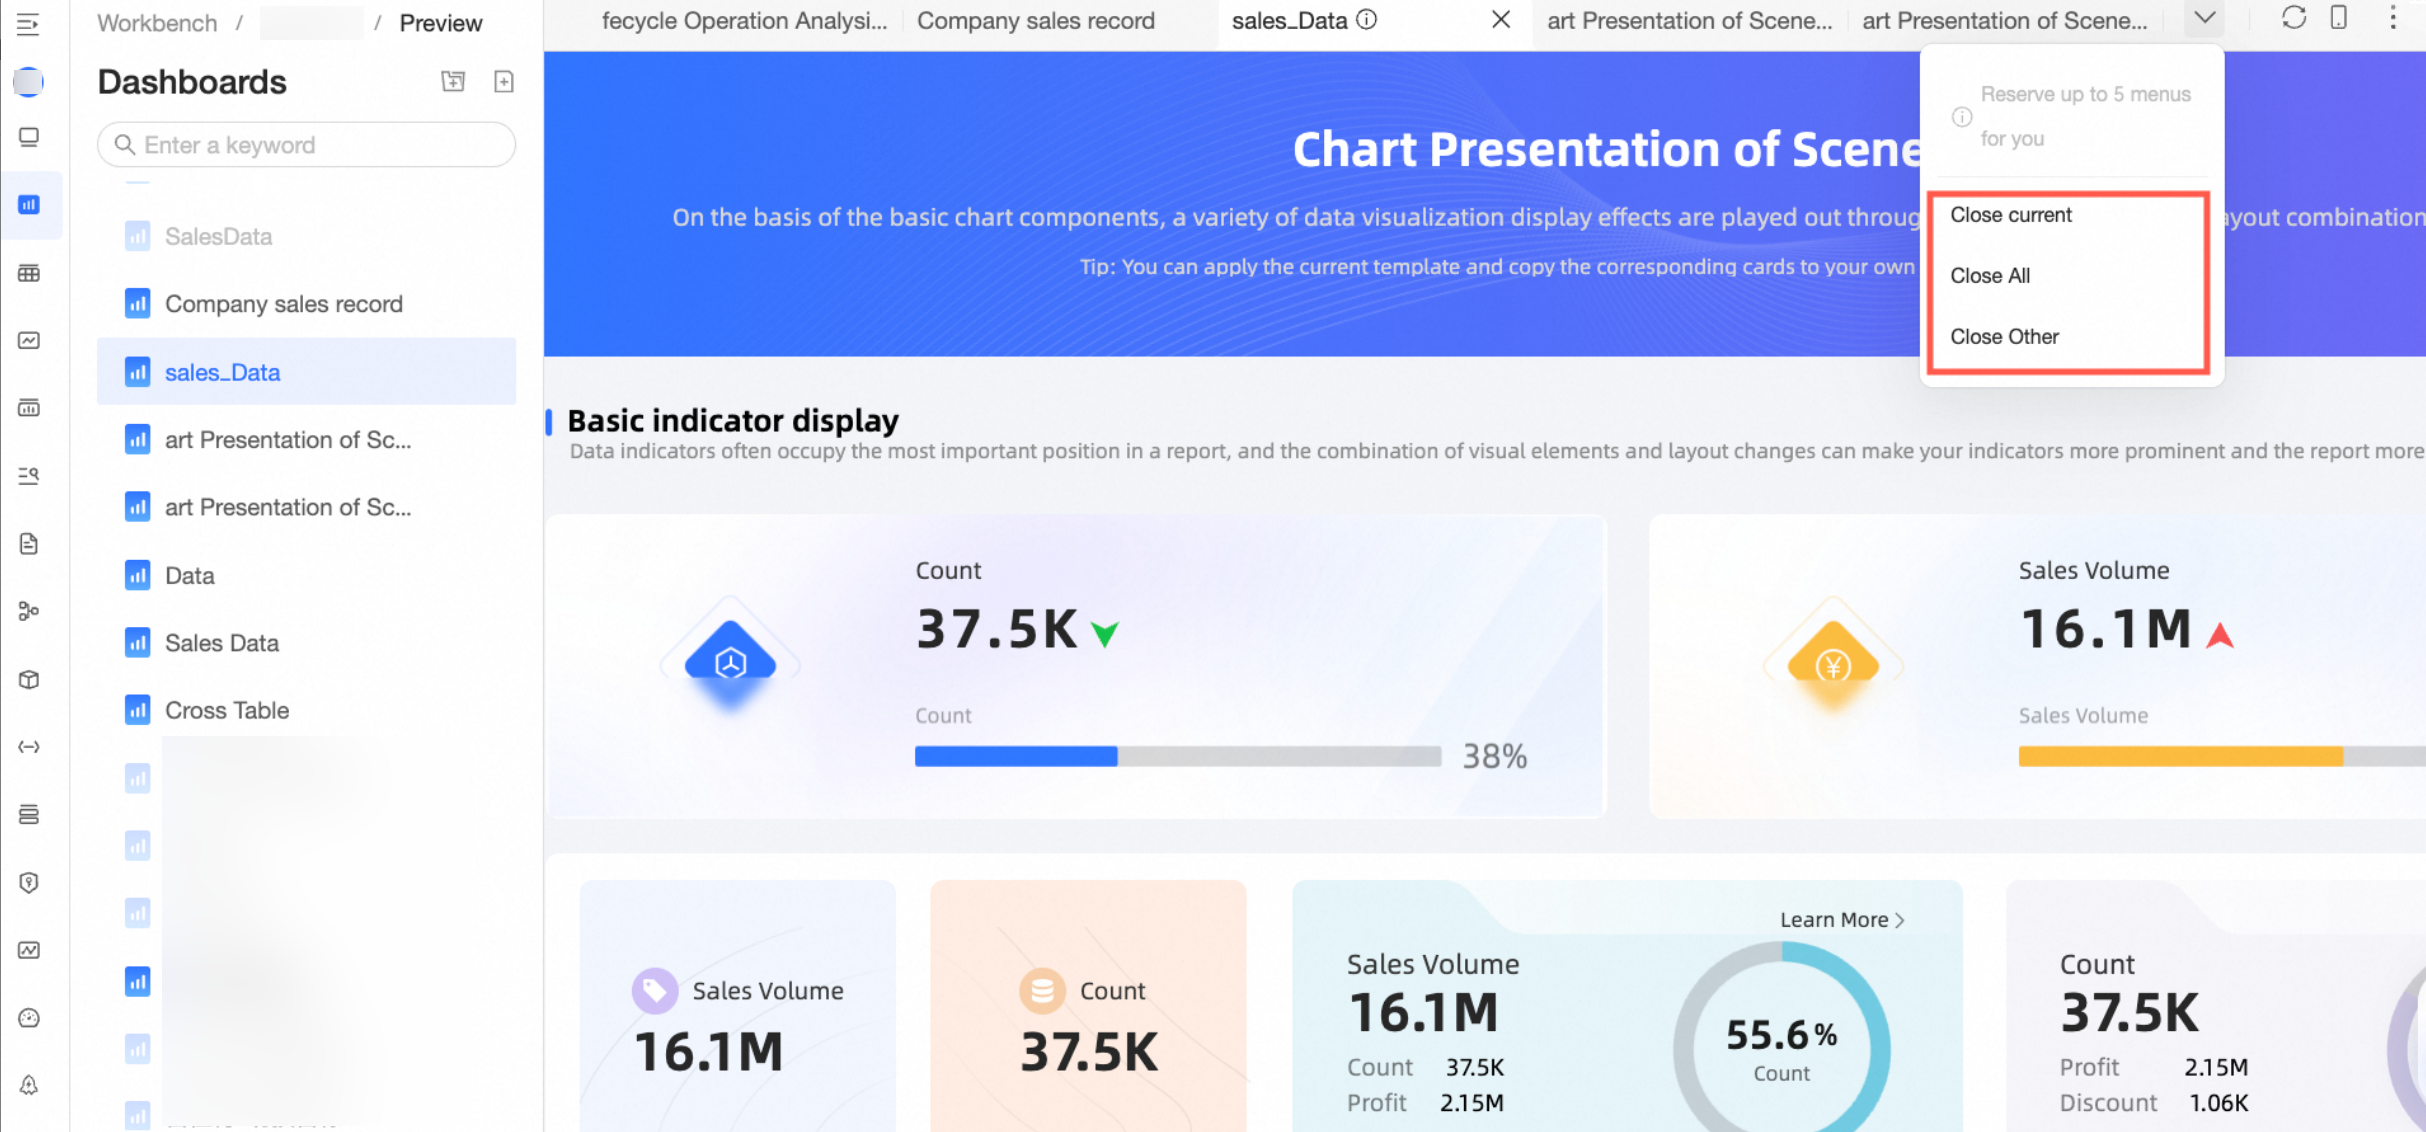The image size is (2426, 1132).
Task: Open the three-dot more options menu
Action: coord(2392,18)
